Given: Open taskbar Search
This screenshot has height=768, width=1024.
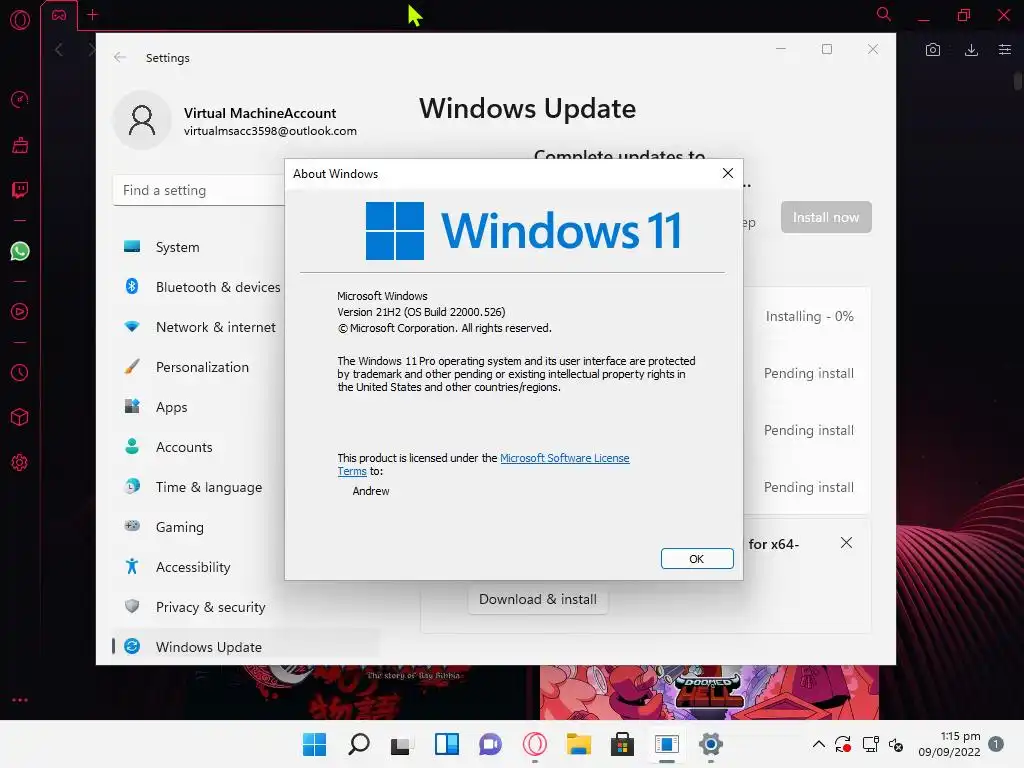Looking at the screenshot, I should pyautogui.click(x=359, y=744).
